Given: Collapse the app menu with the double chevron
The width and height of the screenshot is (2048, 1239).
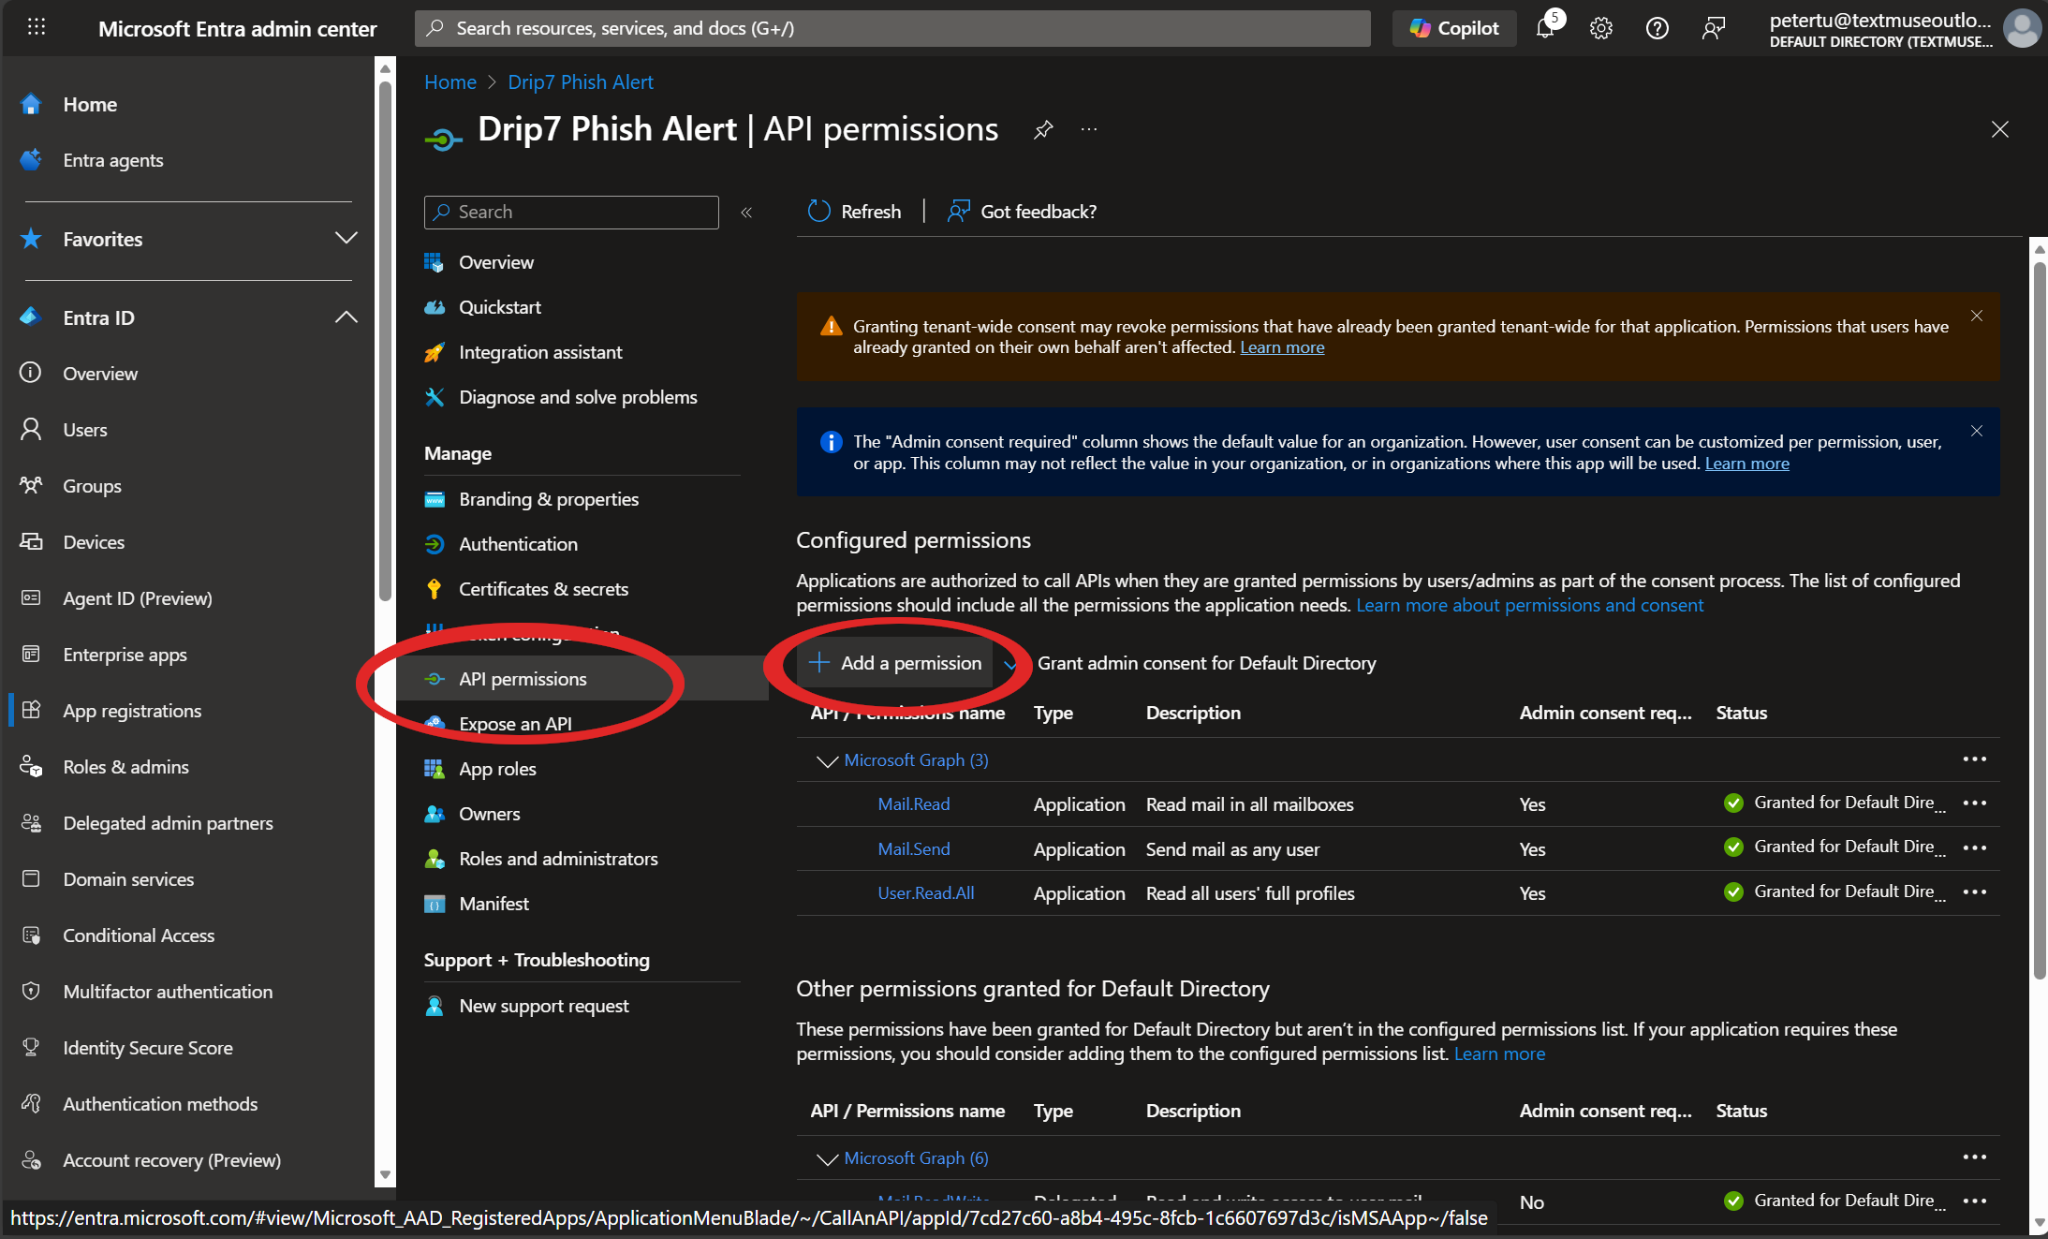Looking at the screenshot, I should 746,212.
